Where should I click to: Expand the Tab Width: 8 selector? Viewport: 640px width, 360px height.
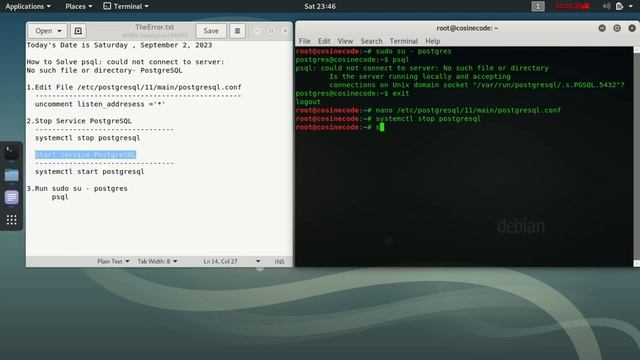[157, 261]
